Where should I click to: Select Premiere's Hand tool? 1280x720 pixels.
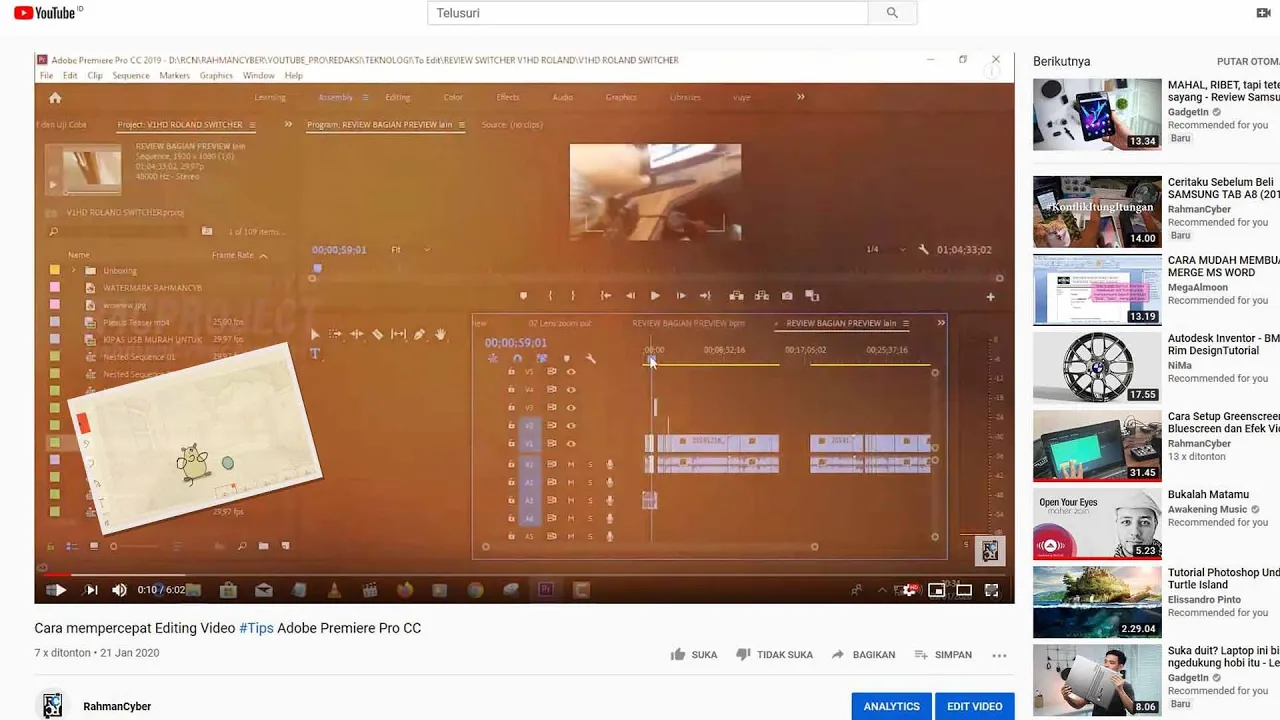tap(440, 334)
